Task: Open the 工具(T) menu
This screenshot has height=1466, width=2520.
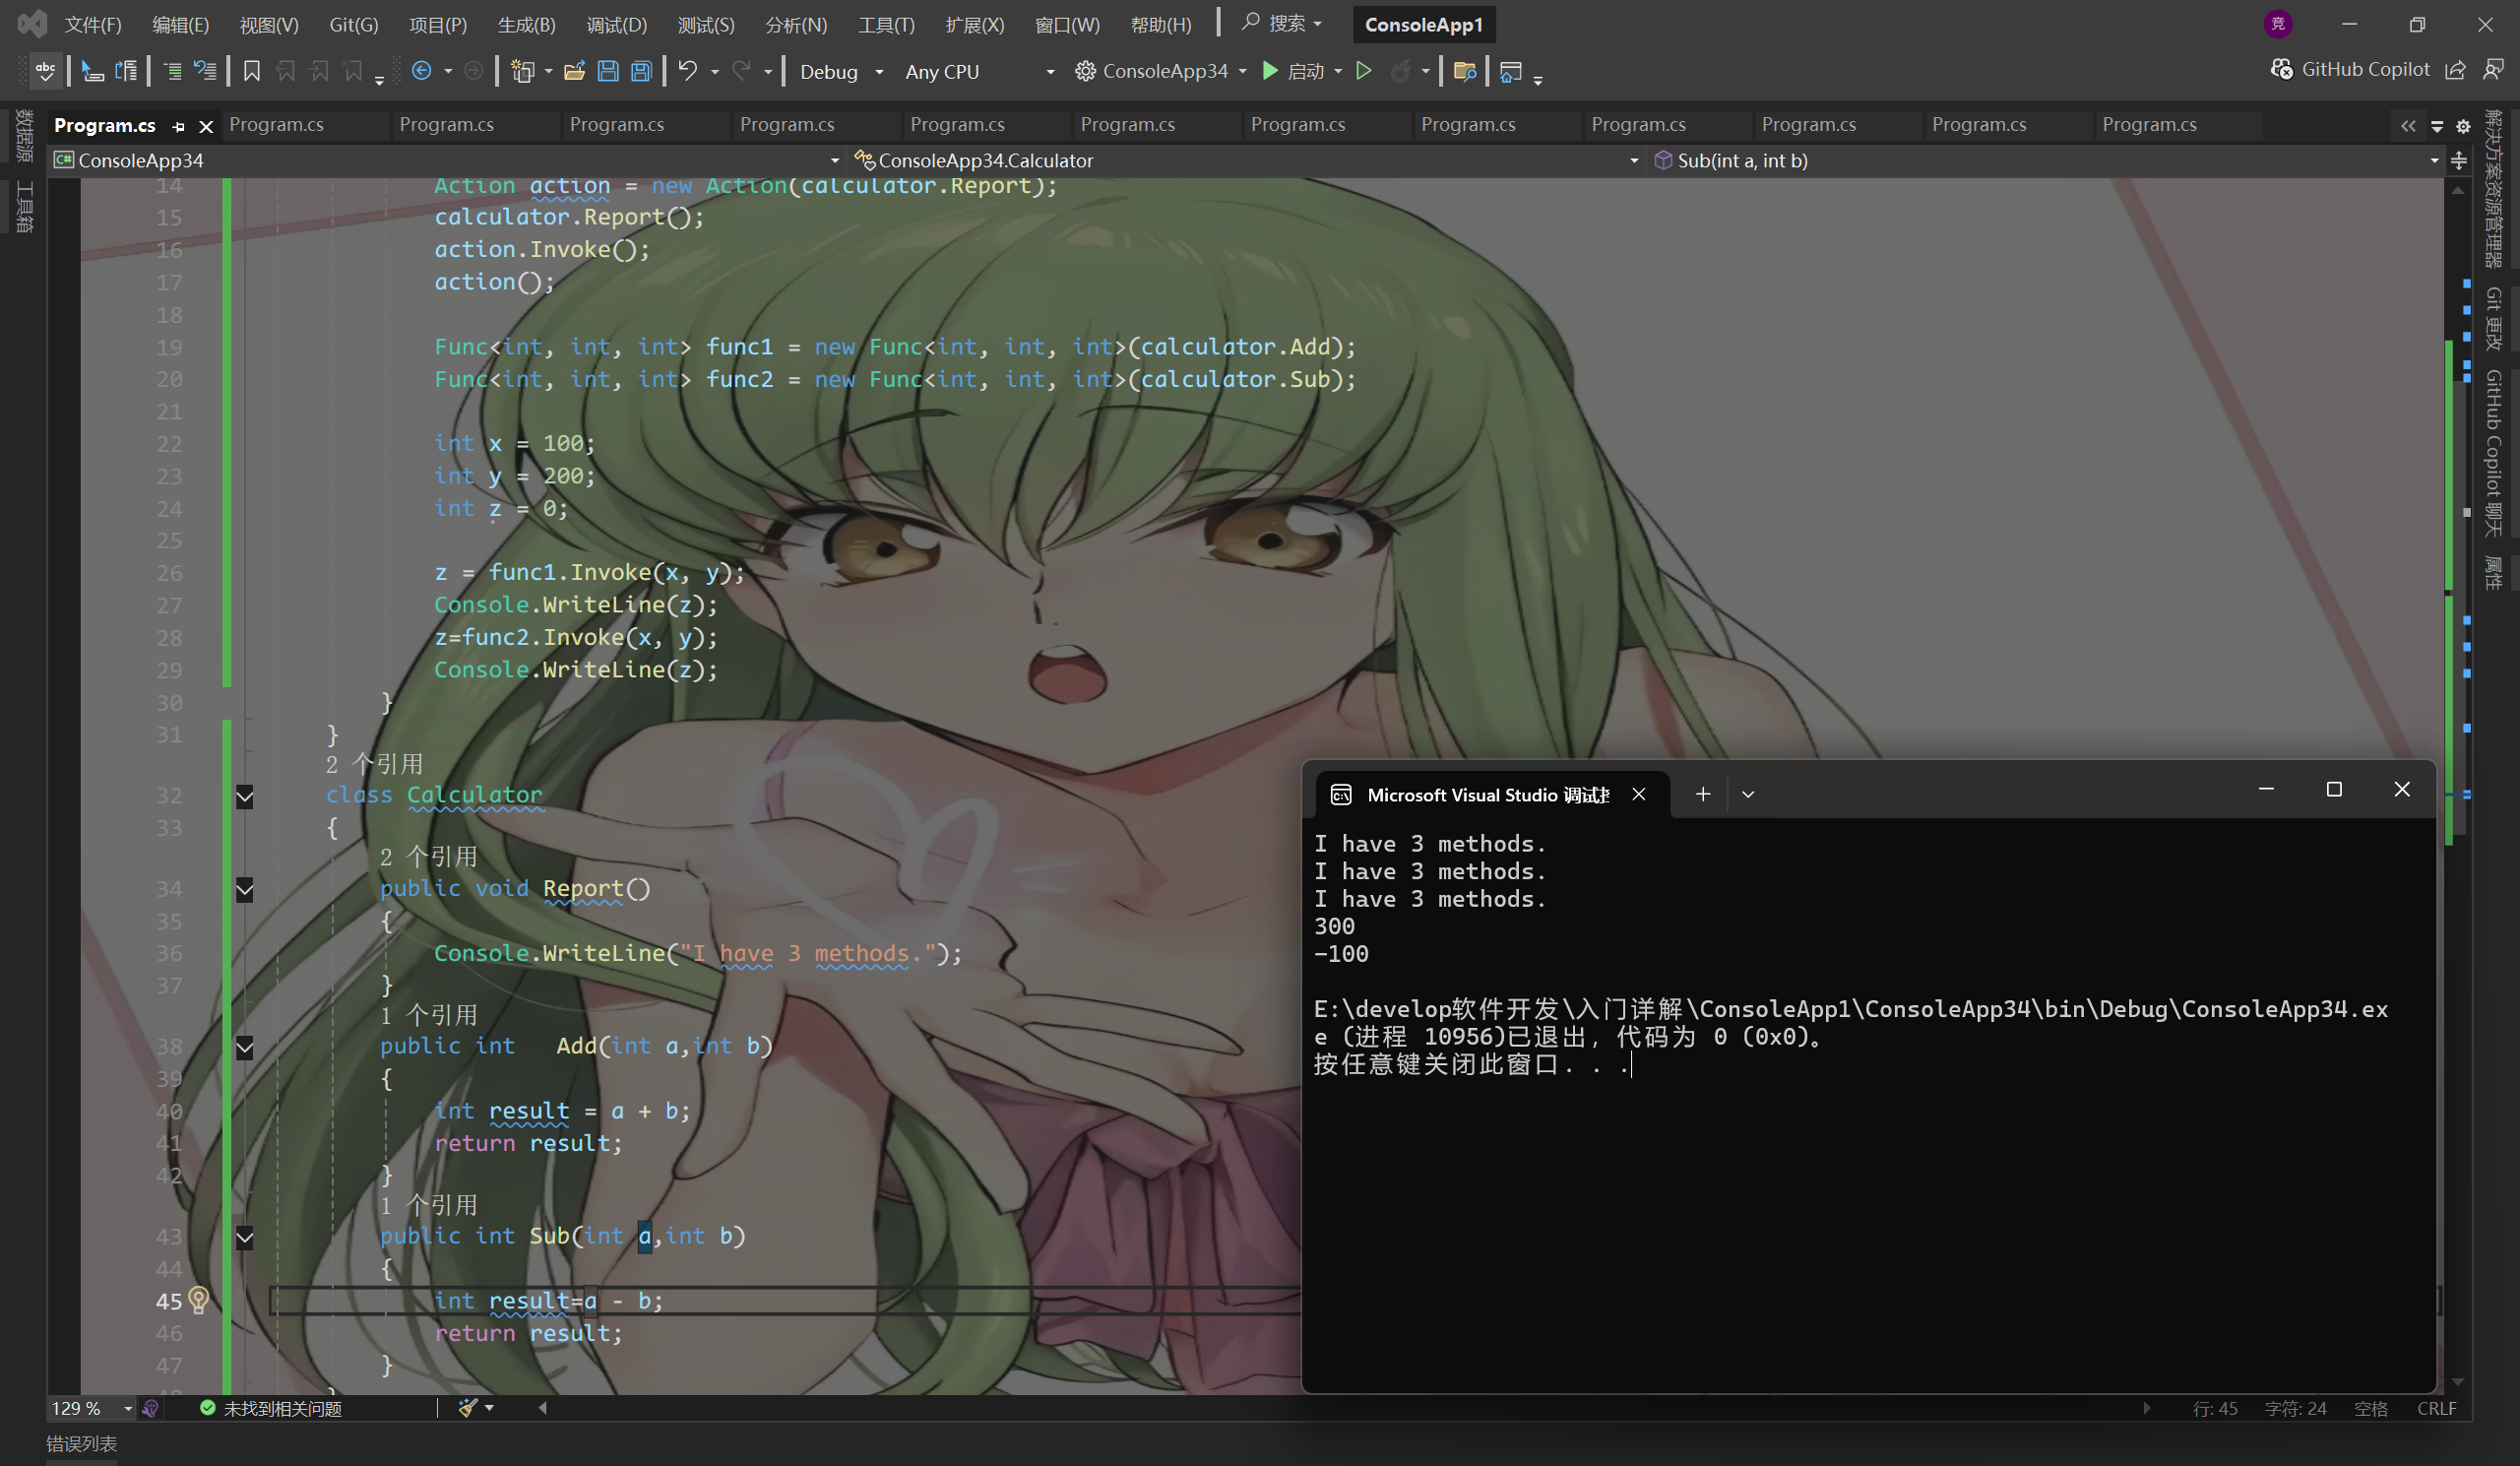Action: coord(886,25)
